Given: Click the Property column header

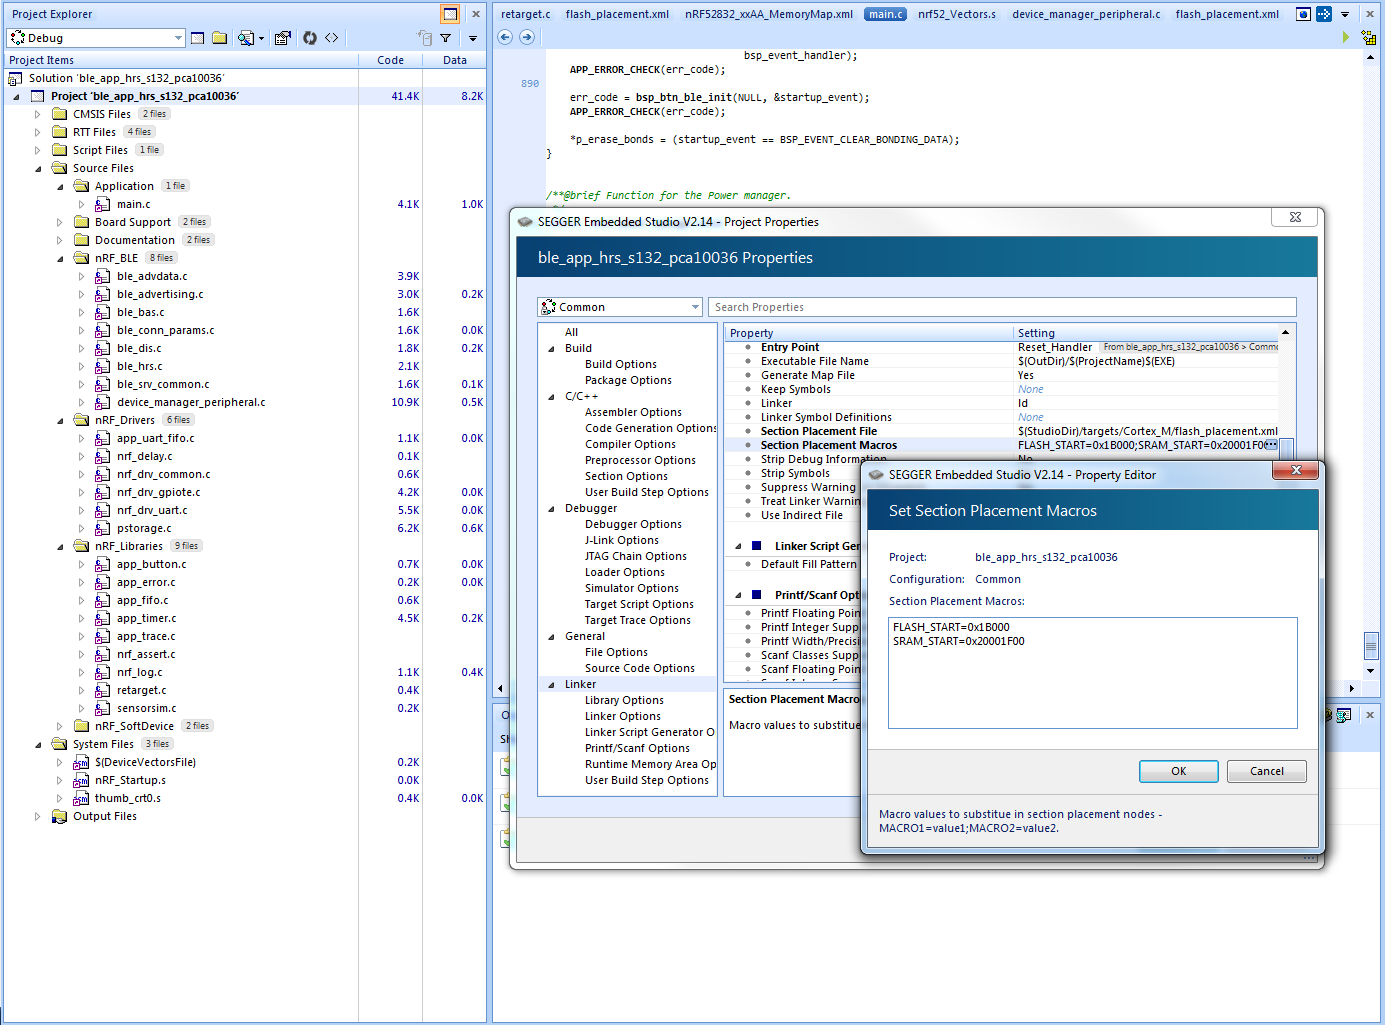Looking at the screenshot, I should click(869, 333).
